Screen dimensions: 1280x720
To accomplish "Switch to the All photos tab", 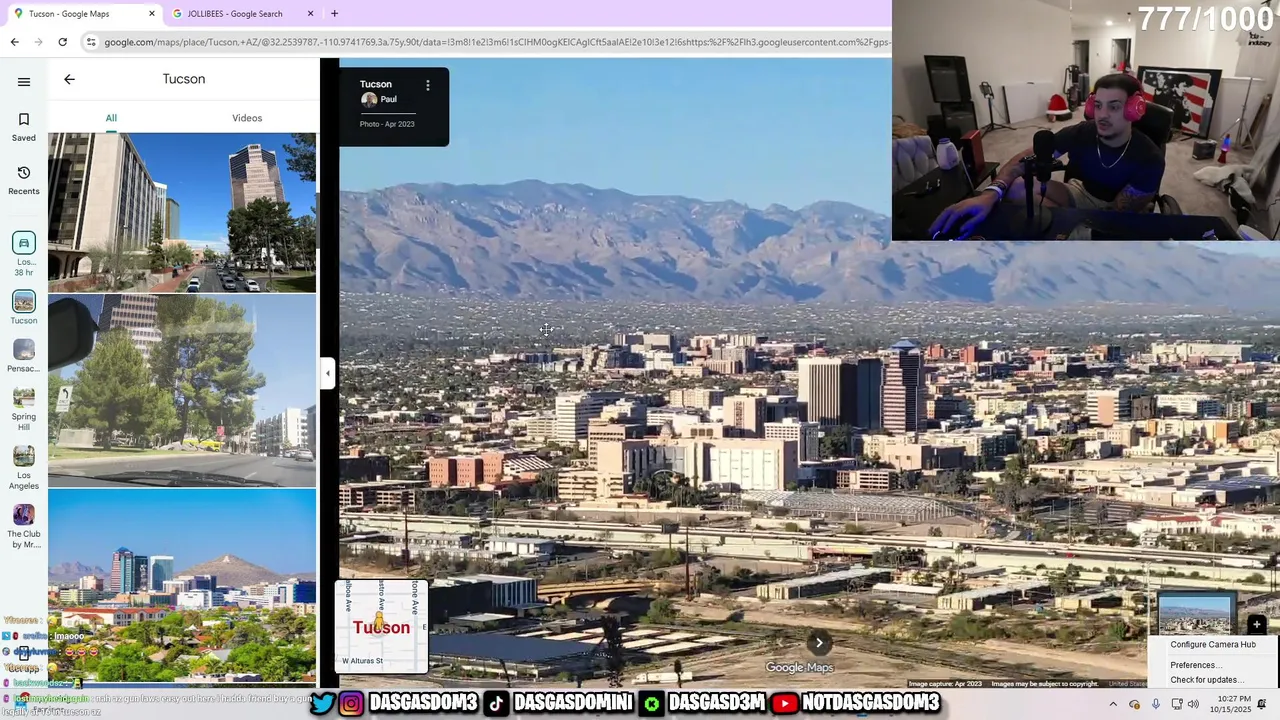I will [x=111, y=118].
